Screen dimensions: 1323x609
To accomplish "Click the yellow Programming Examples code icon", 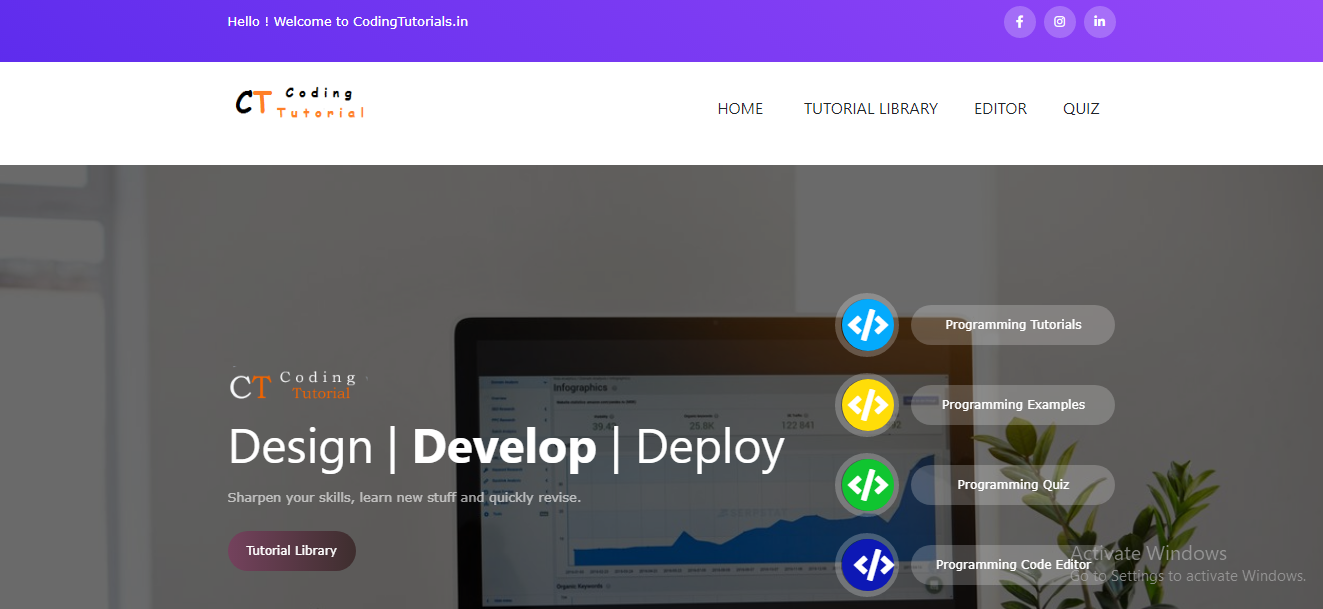I will (867, 405).
